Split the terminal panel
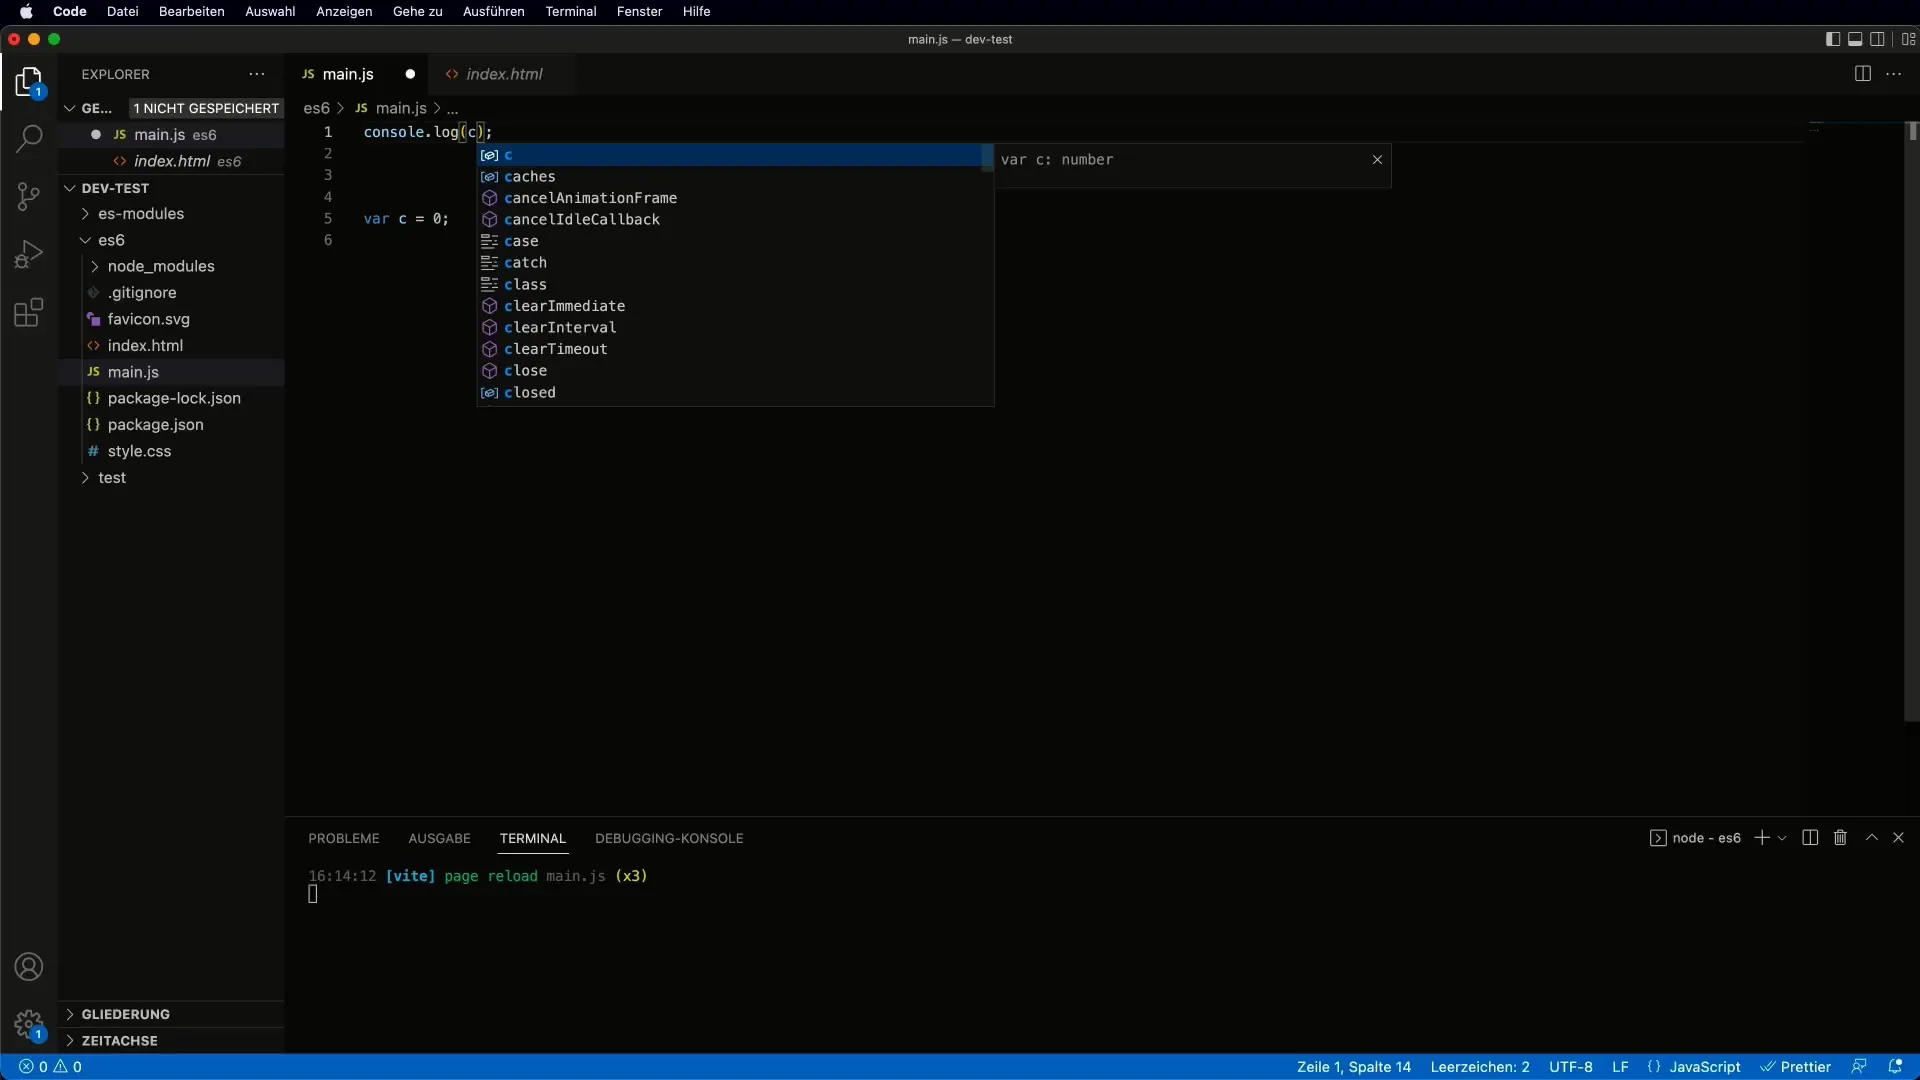The width and height of the screenshot is (1920, 1080). pos(1810,838)
